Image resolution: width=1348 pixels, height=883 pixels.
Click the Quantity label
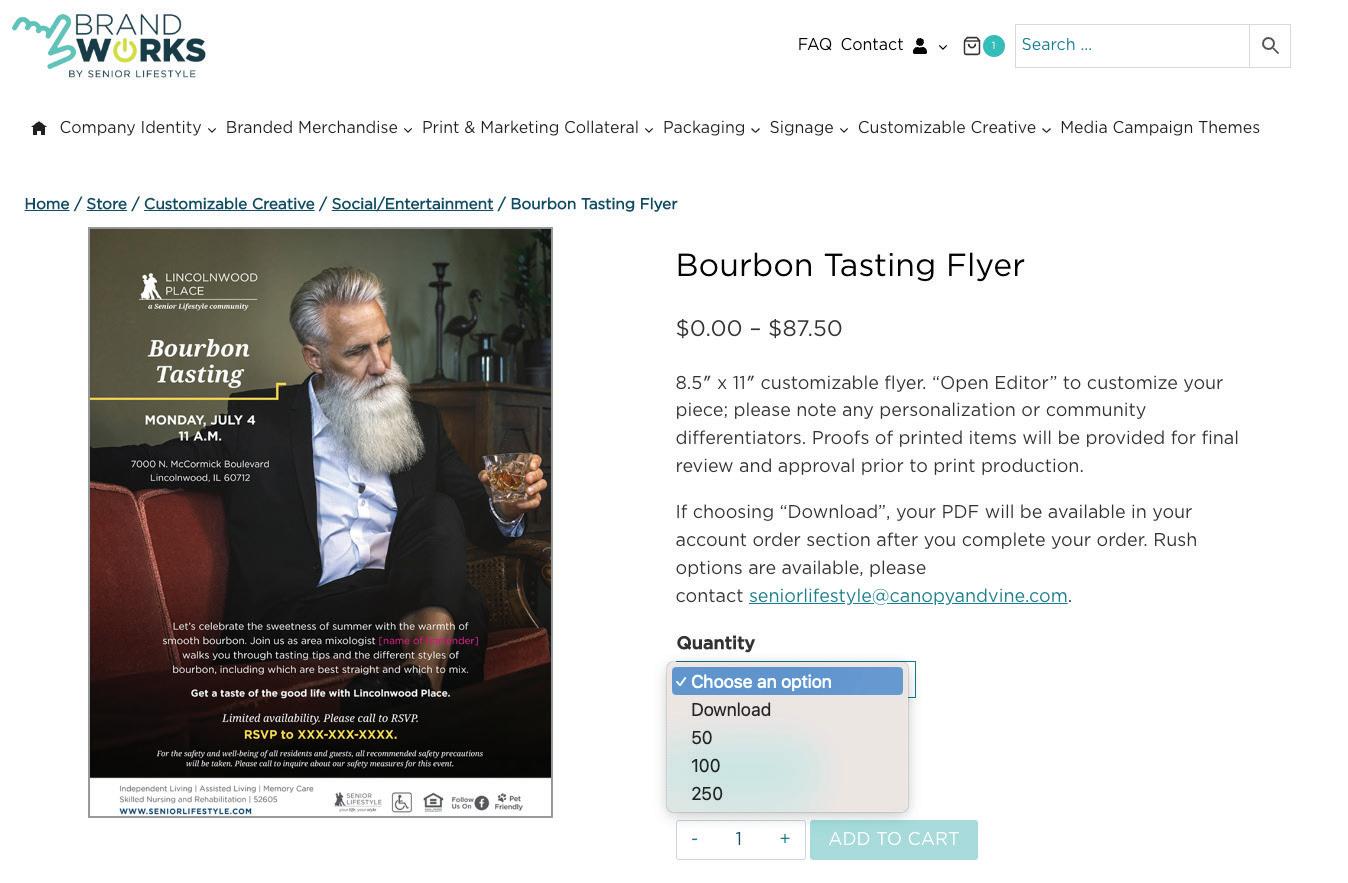click(x=716, y=643)
